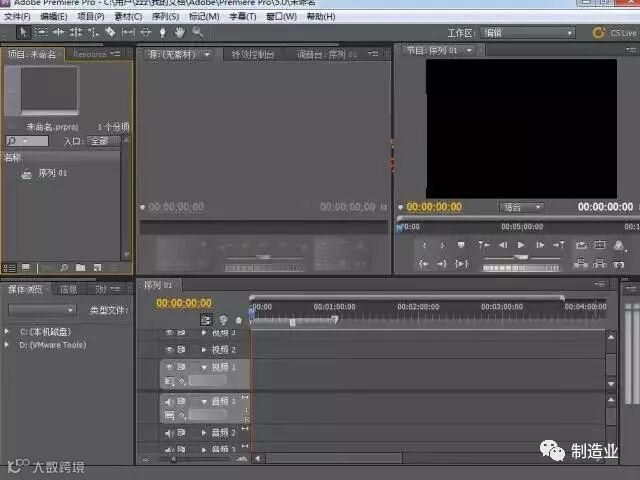Set Out point in program monitor
640x480 pixels.
(x=442, y=245)
